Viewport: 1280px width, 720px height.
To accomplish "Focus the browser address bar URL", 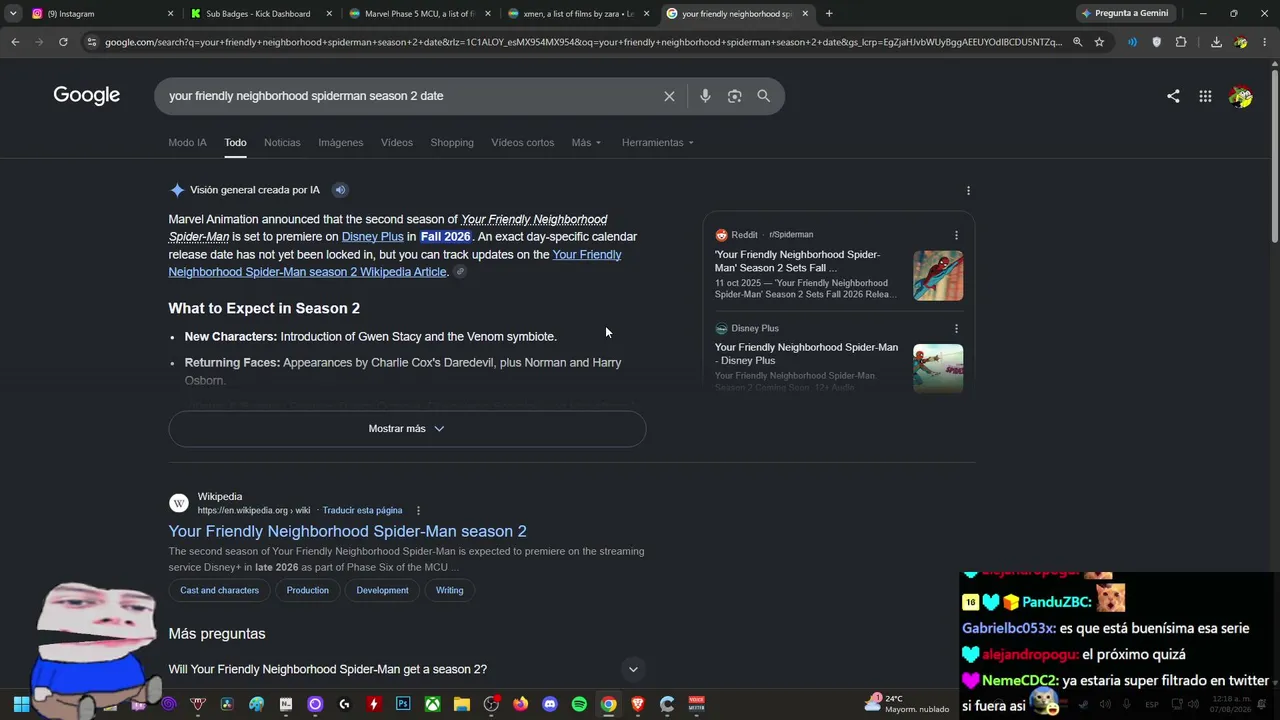I will click(583, 42).
